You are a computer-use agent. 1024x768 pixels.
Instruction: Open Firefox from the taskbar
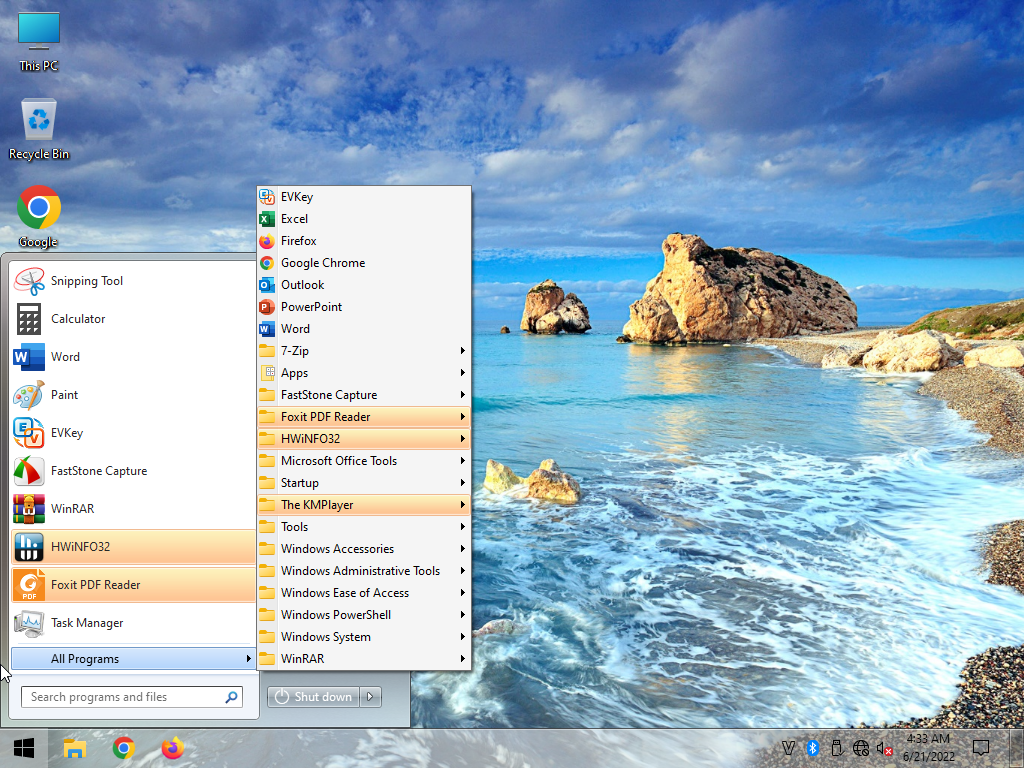(173, 748)
